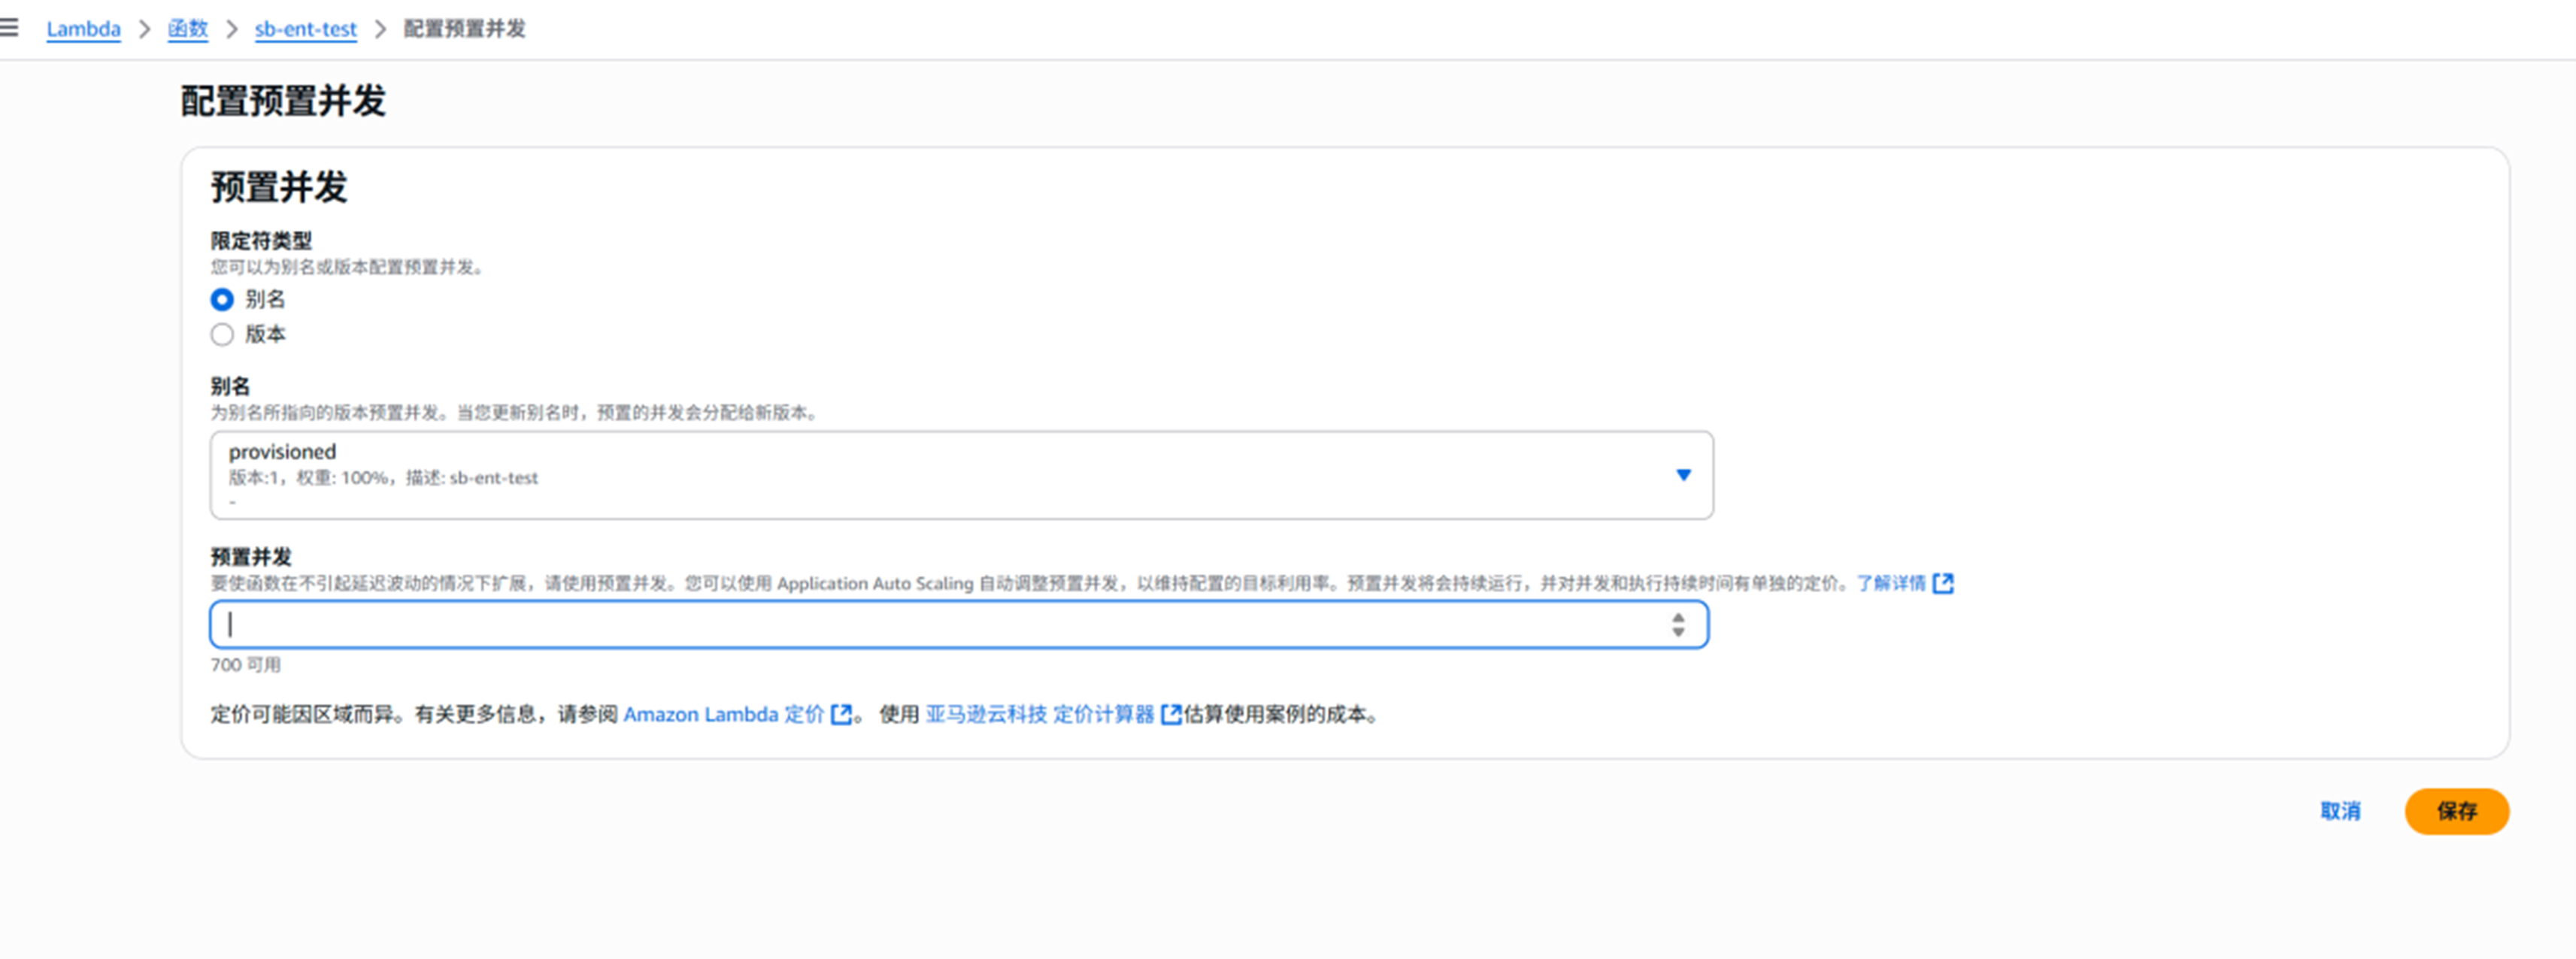Decrease provisioned concurrency with down stepper arrow
2576x959 pixels.
pos(1678,632)
